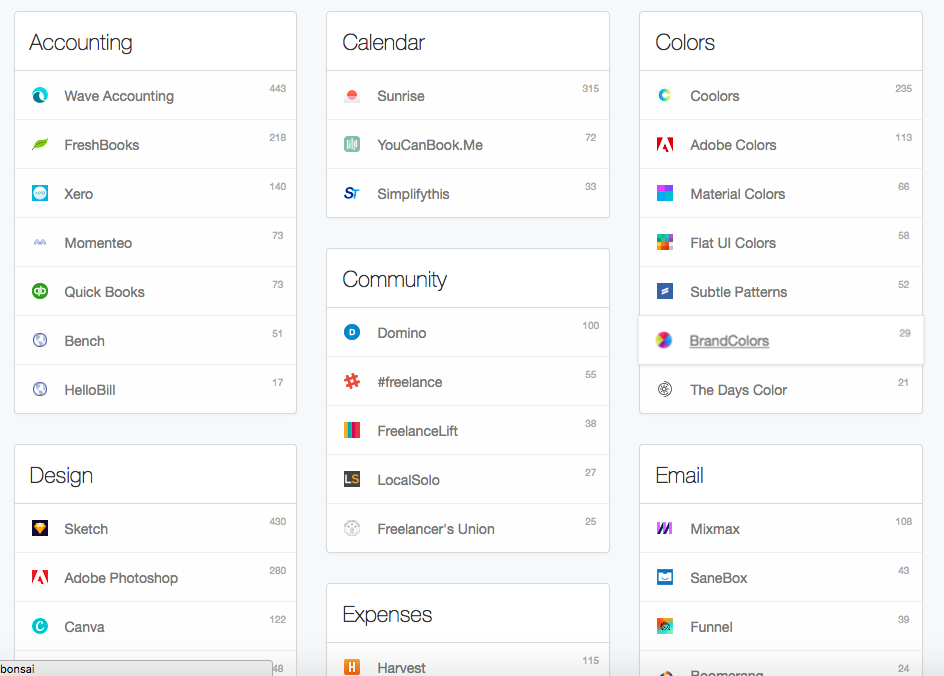Click the Subtle Patterns icon
Viewport: 944px width, 676px height.
665,291
